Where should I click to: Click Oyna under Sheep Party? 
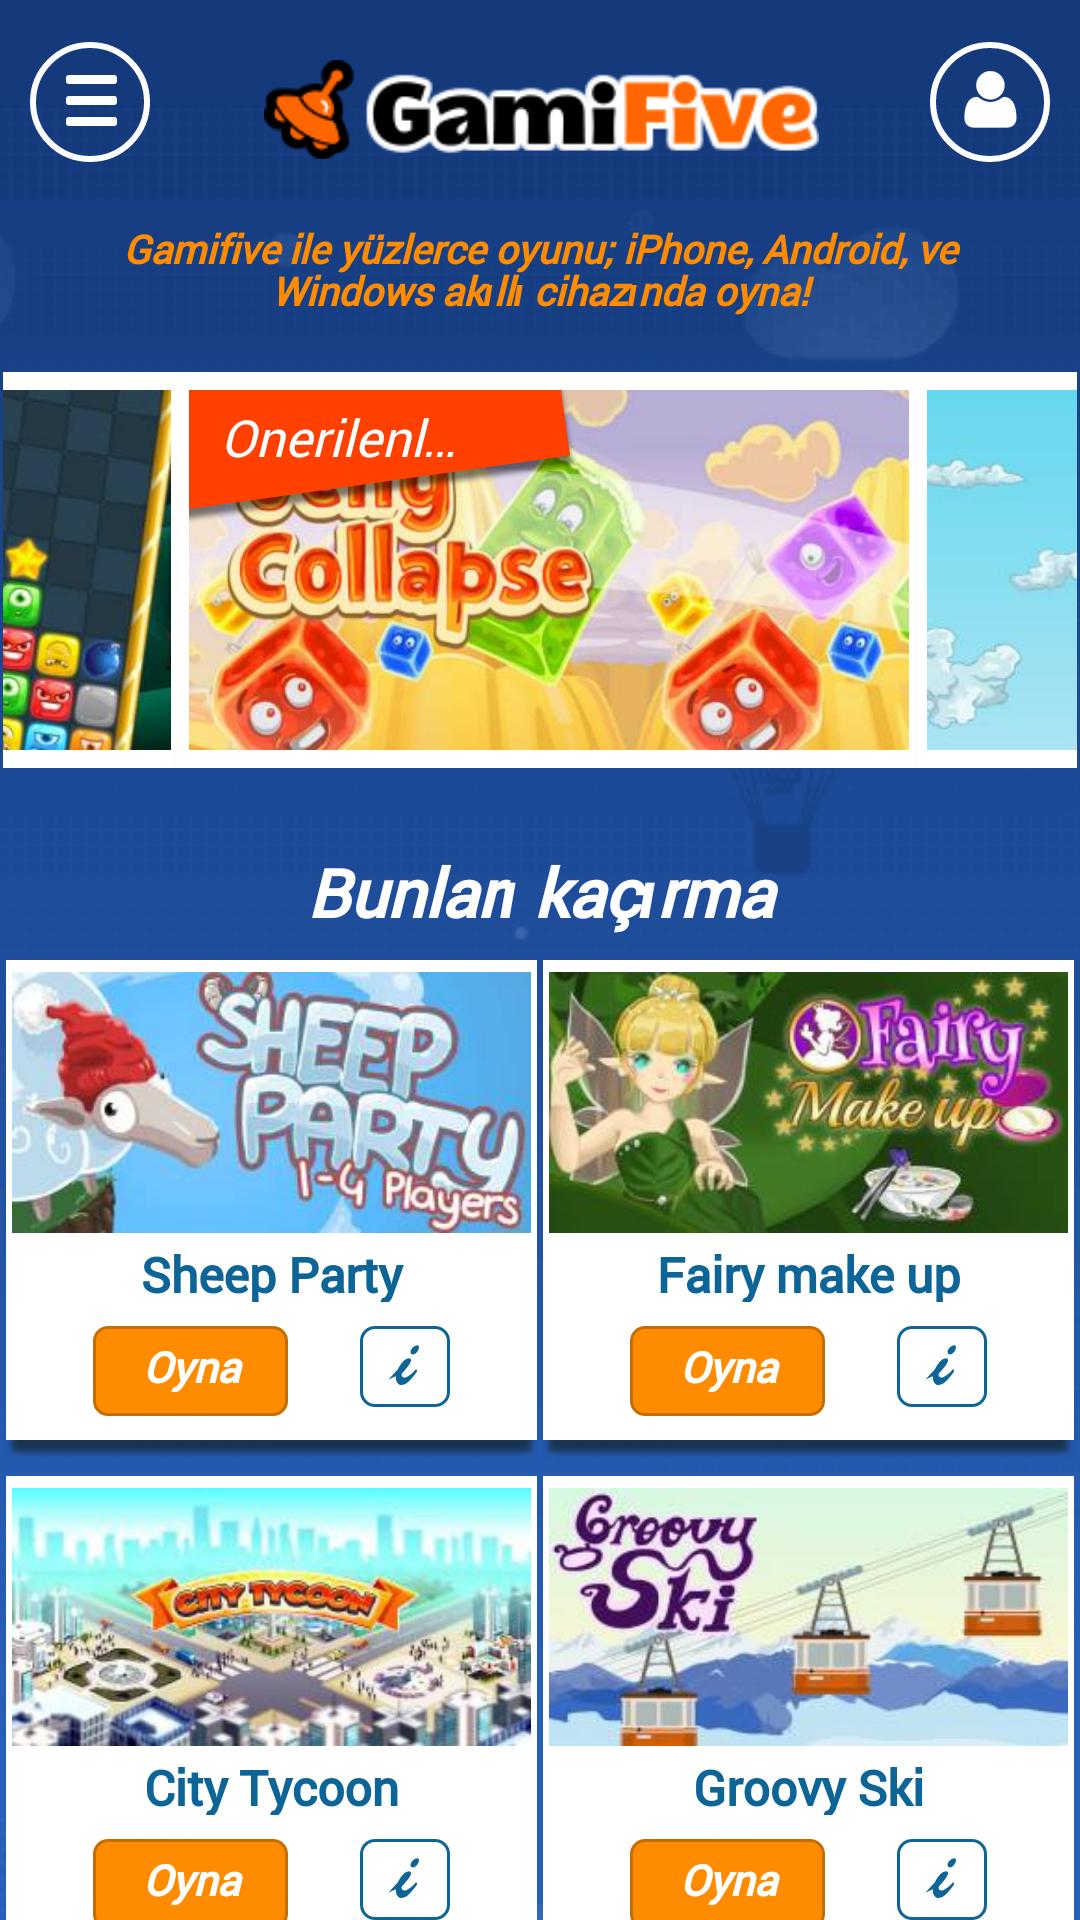point(190,1370)
